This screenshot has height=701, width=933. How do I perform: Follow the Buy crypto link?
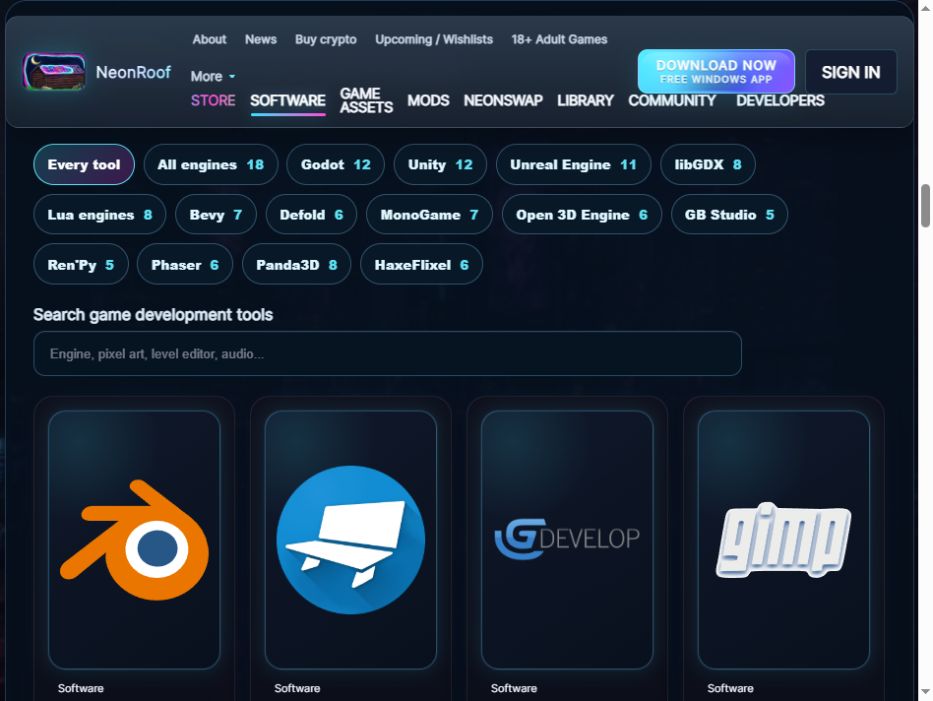(326, 39)
